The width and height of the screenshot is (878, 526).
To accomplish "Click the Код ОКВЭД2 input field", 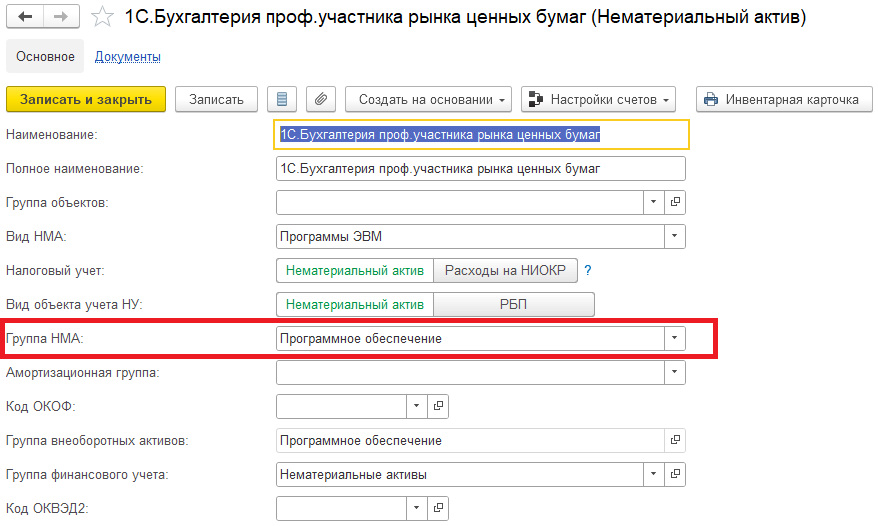I will 341,508.
